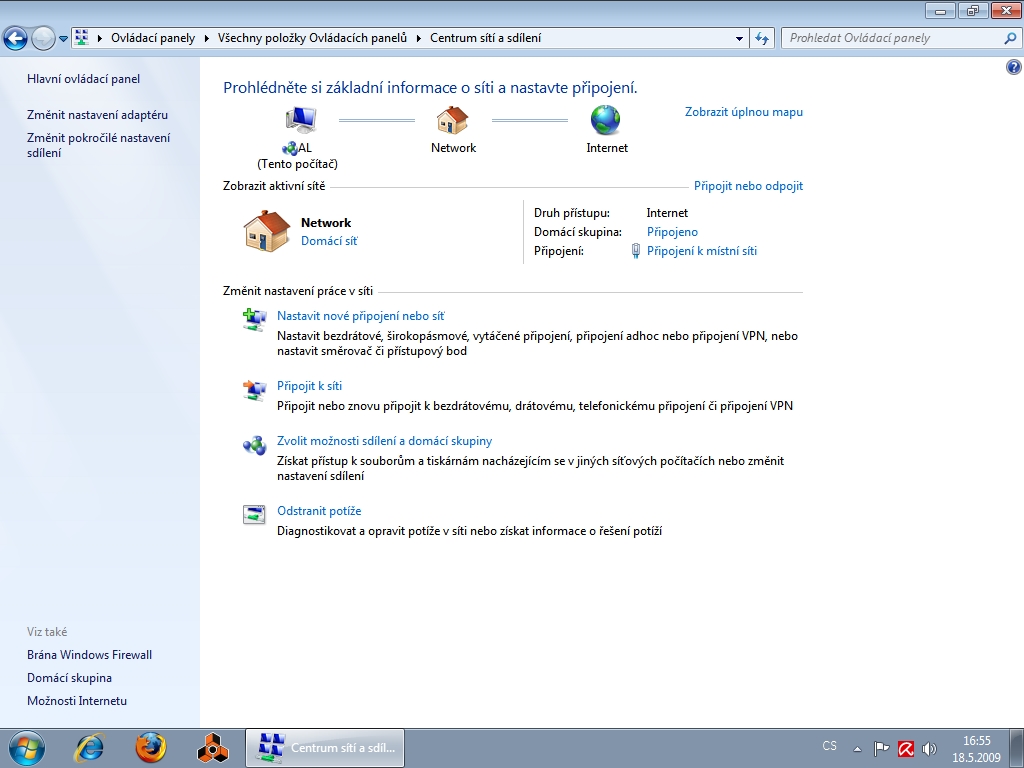Expand the address bar history dropdown

pyautogui.click(x=739, y=38)
